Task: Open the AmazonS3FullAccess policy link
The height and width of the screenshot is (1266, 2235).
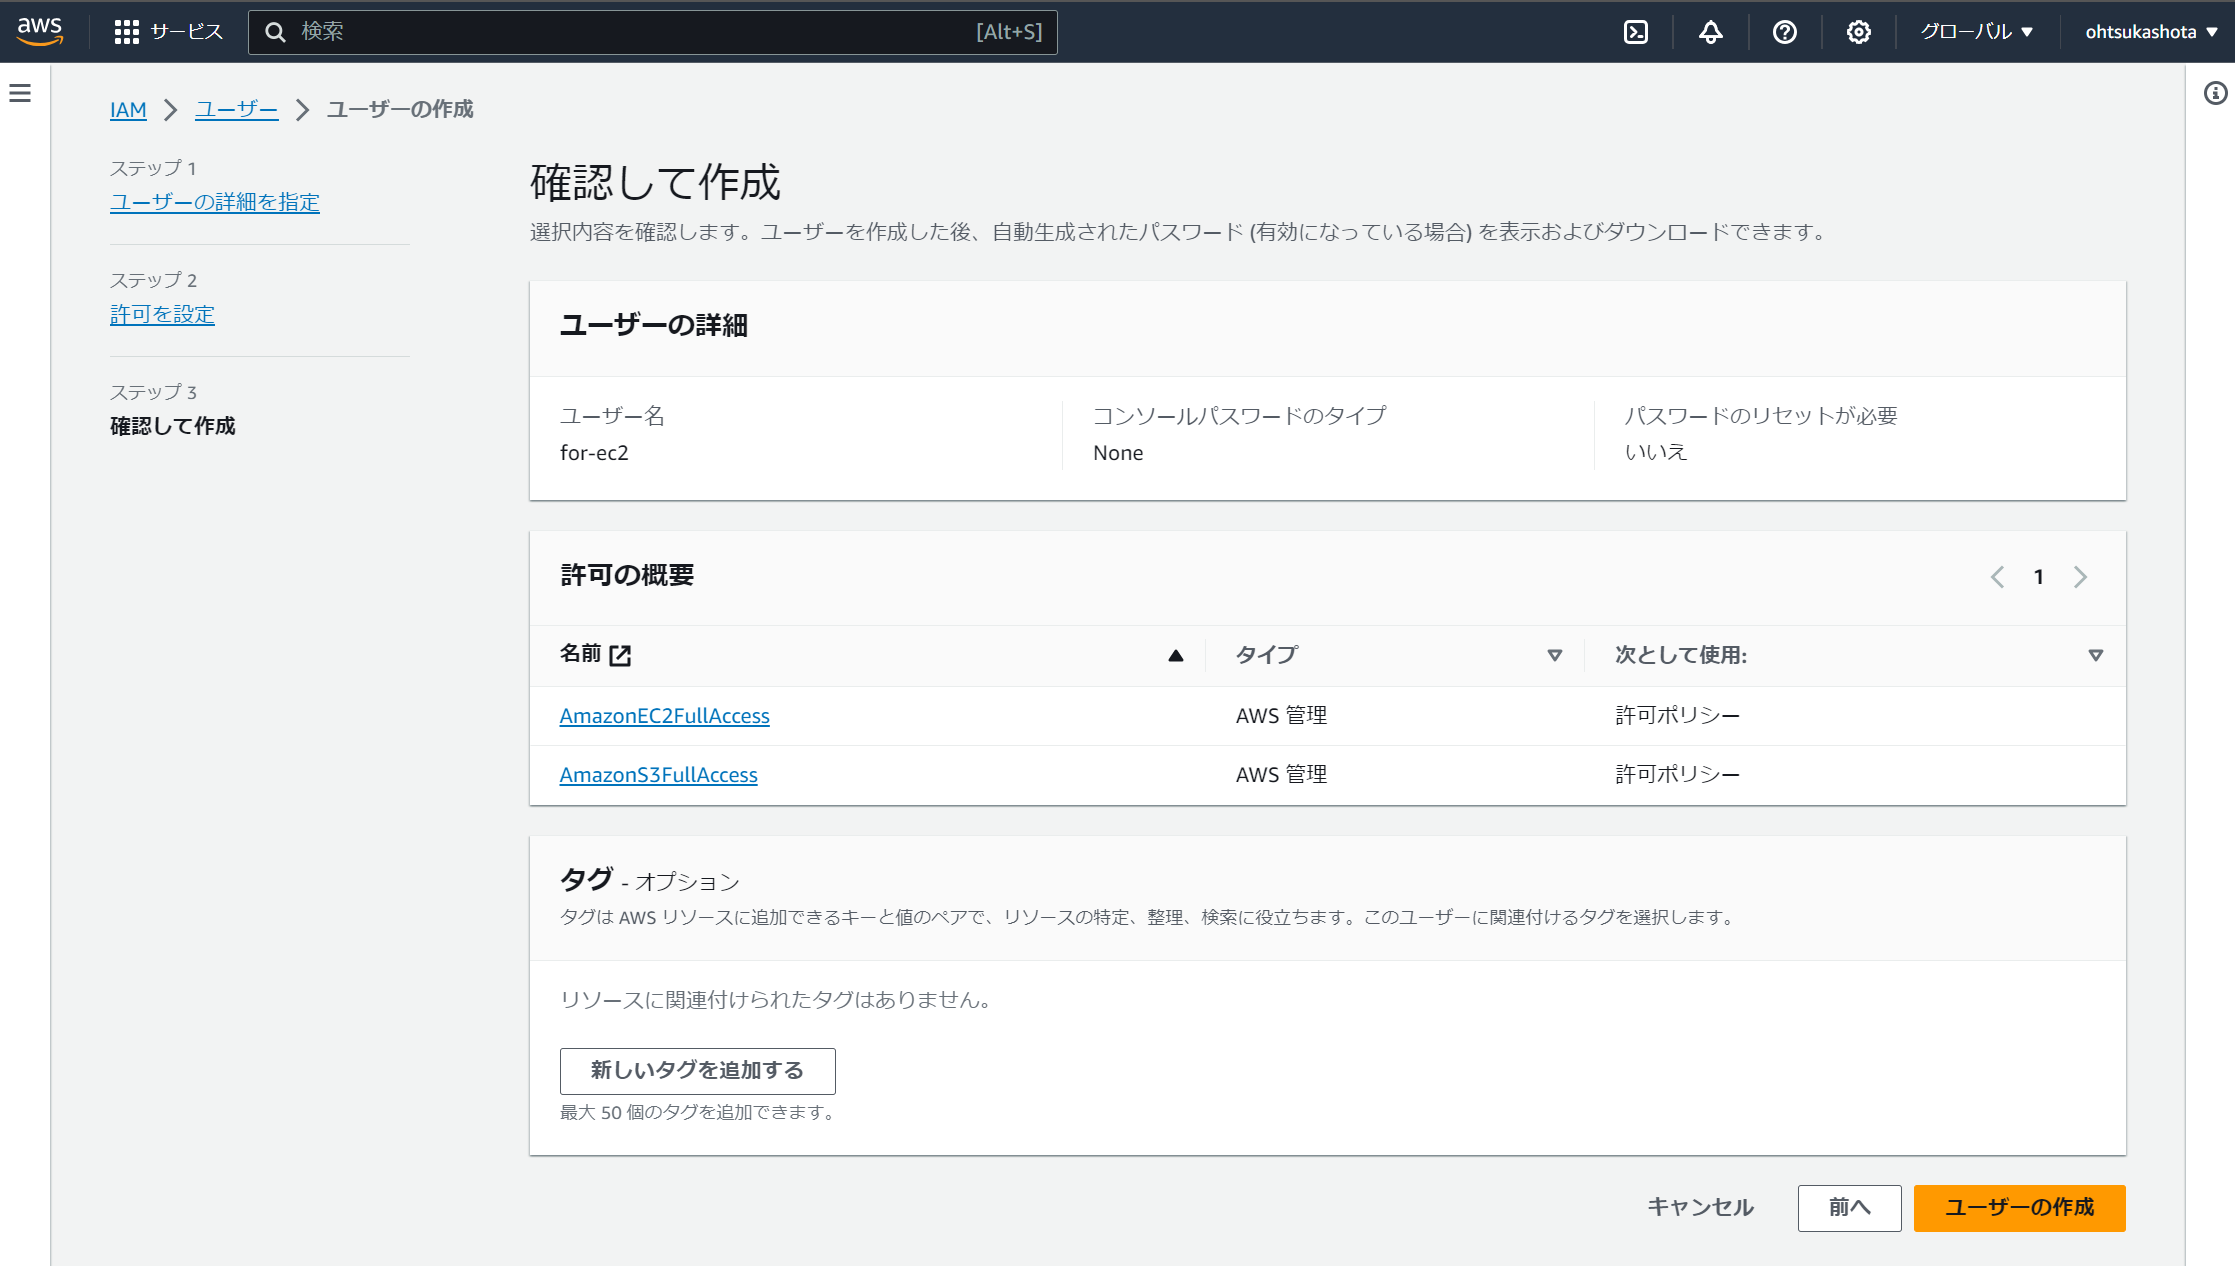Action: pos(658,774)
